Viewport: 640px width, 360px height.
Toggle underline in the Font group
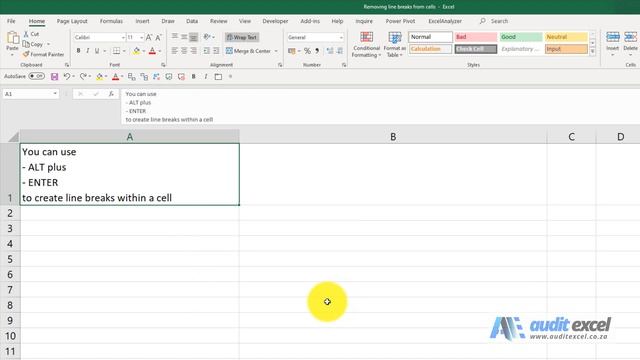97,51
